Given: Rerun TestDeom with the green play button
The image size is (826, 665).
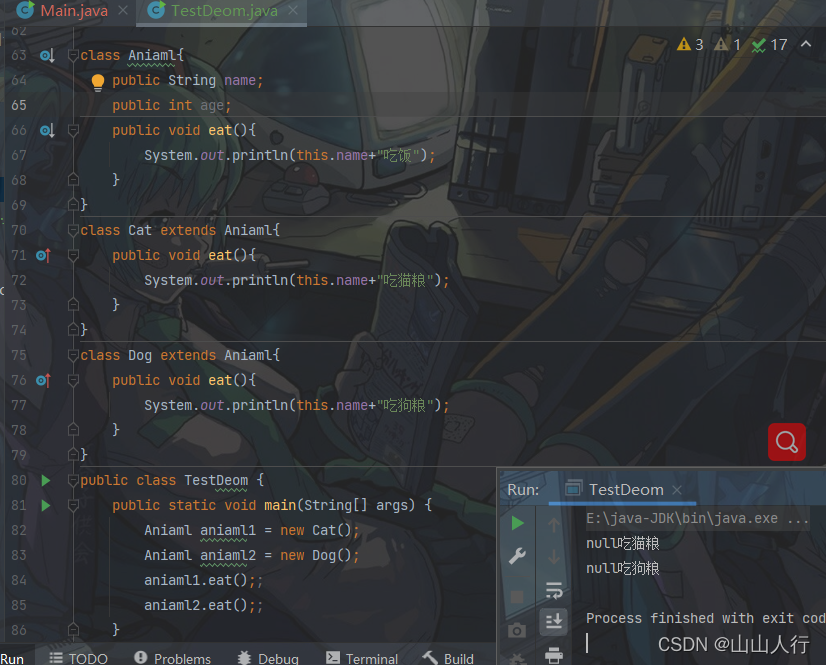Looking at the screenshot, I should click(517, 523).
